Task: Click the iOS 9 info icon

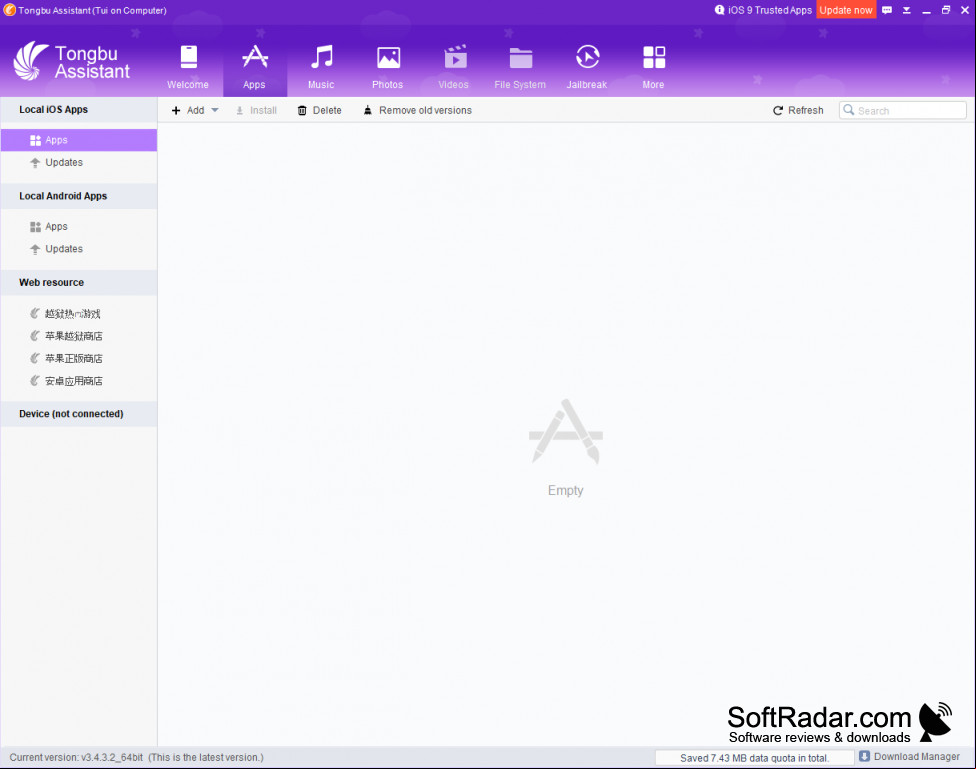Action: [720, 10]
